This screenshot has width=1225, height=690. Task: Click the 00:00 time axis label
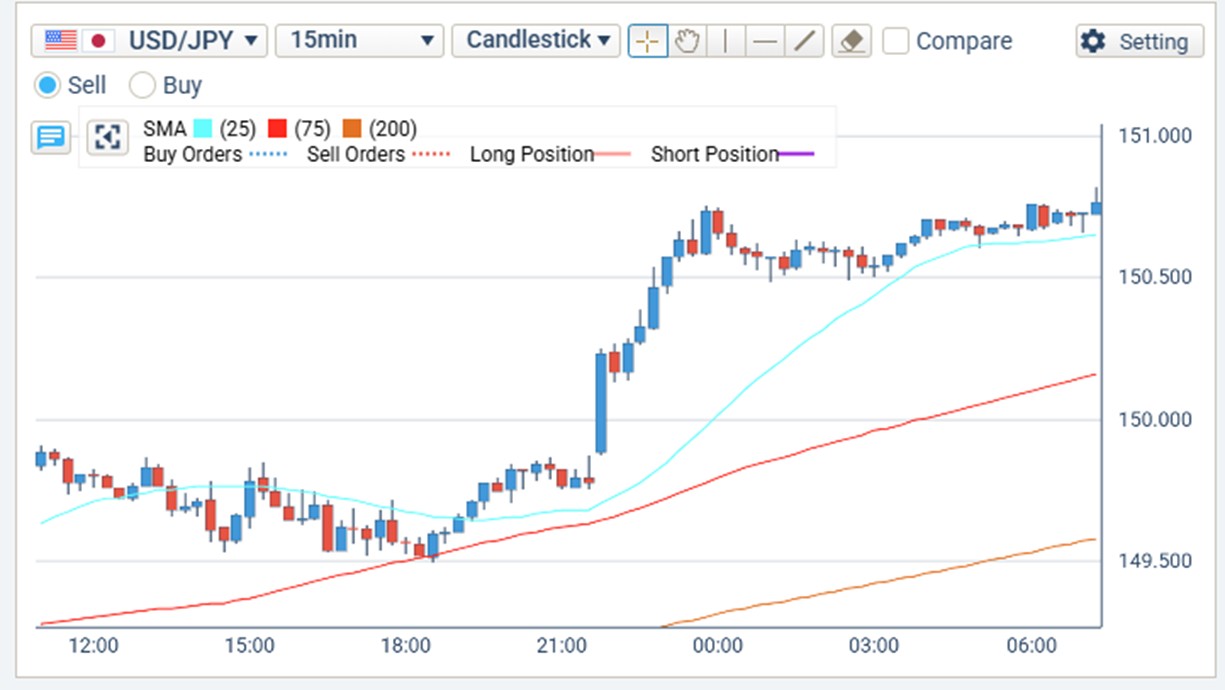pyautogui.click(x=717, y=646)
